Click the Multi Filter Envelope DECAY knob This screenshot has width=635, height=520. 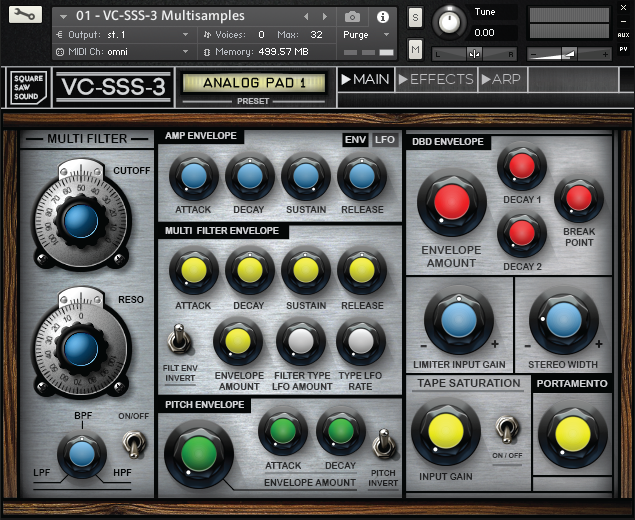[249, 271]
